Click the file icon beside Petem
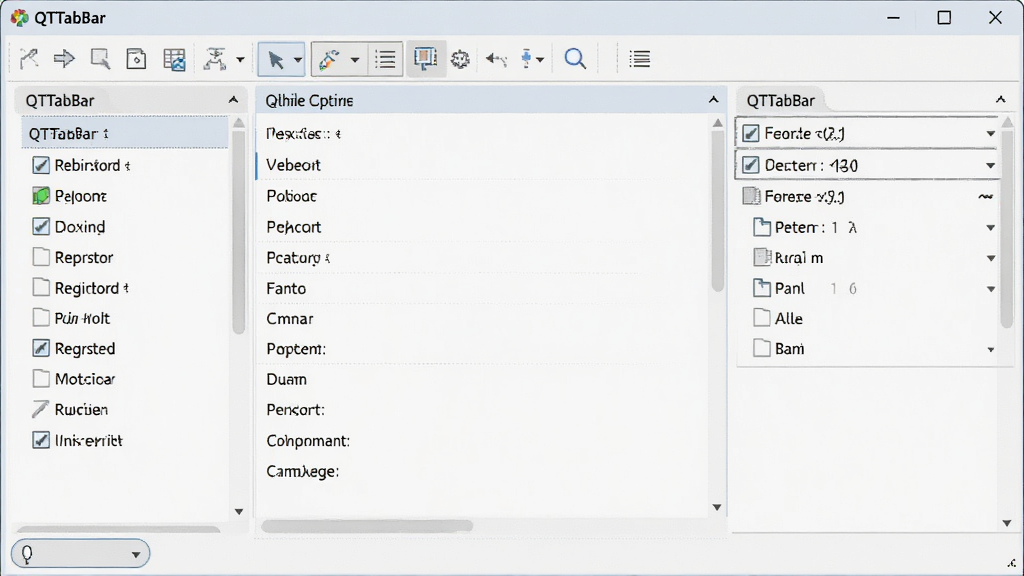 pos(761,227)
